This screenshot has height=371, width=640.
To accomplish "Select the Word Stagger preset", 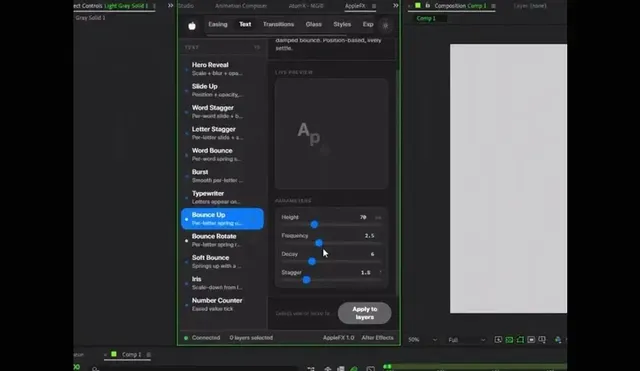I will click(222, 112).
